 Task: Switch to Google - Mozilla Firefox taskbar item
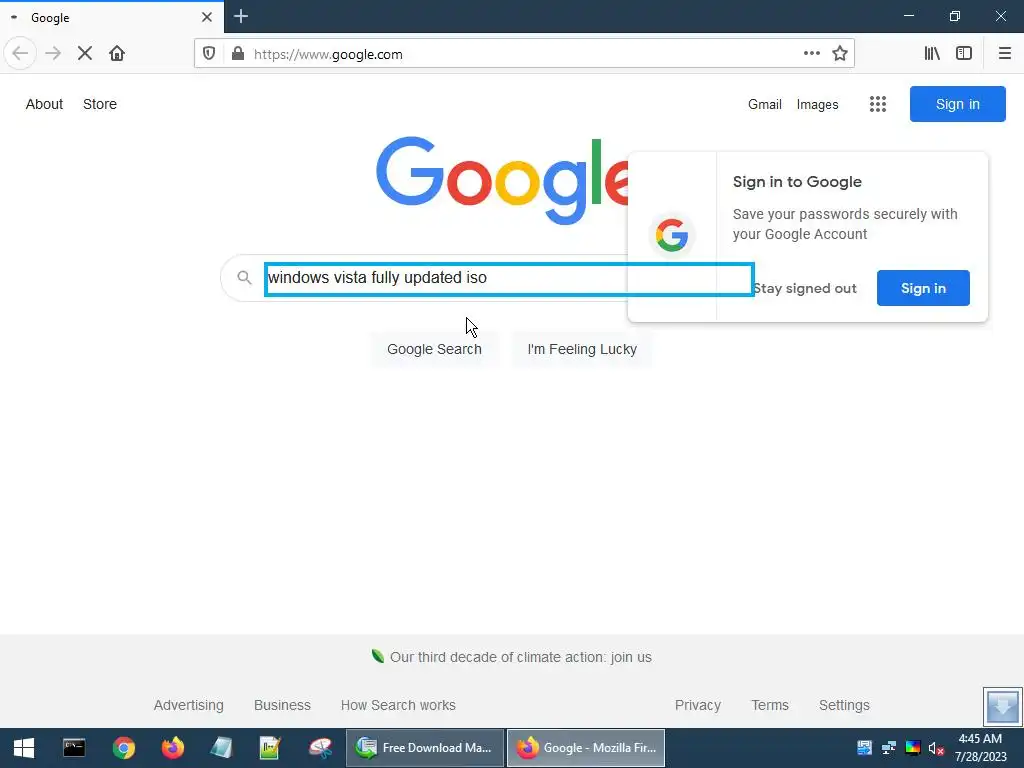(586, 748)
